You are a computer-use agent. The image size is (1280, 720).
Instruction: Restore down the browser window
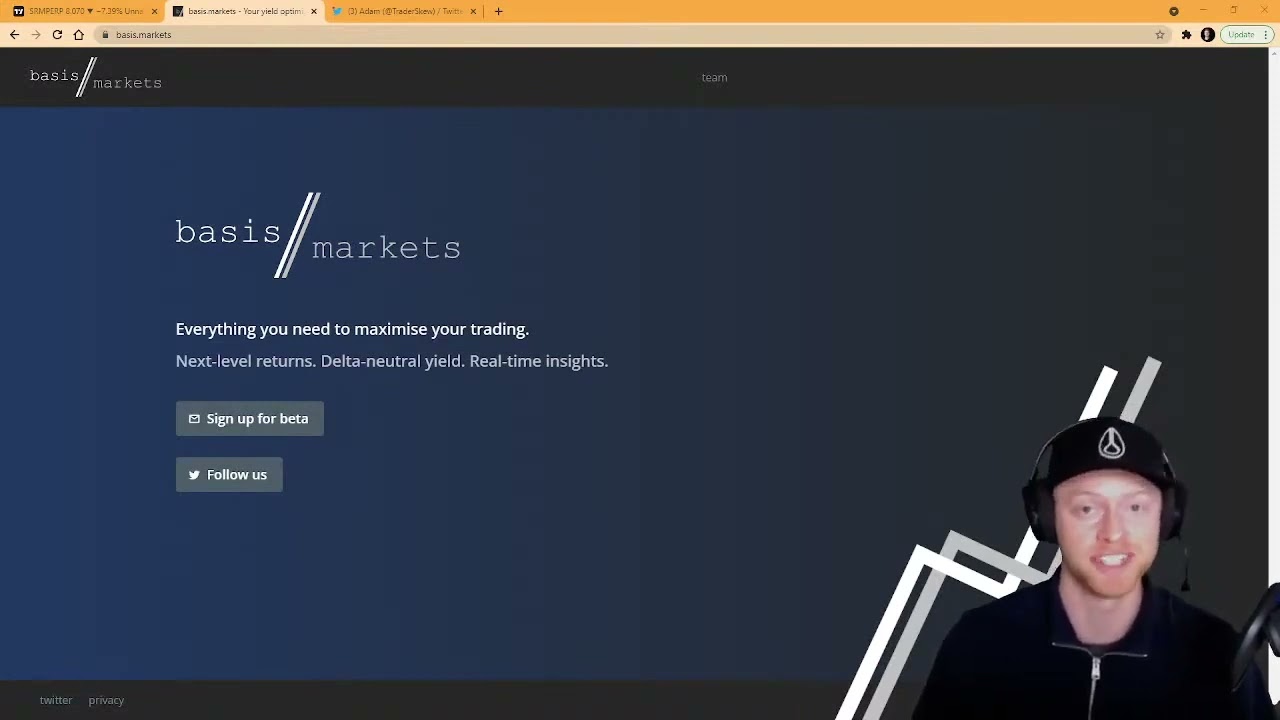click(x=1234, y=10)
